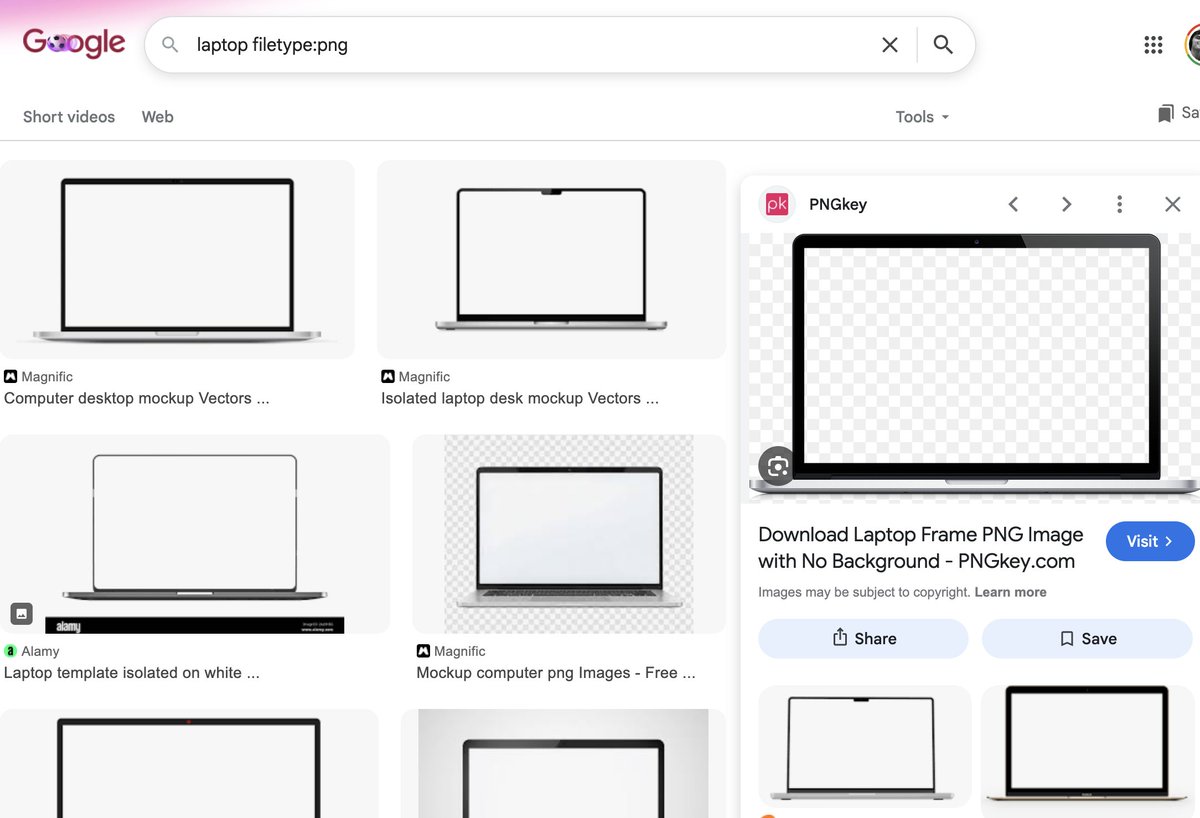Click Laptop template isolated on white title
This screenshot has height=818, width=1200.
(132, 673)
